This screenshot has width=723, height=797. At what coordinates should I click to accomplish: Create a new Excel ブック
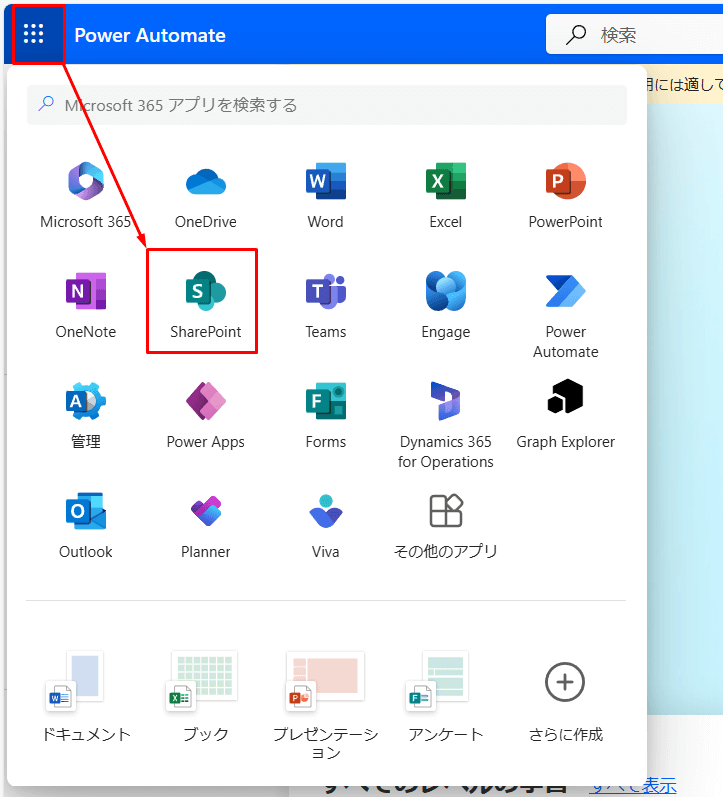pos(205,697)
